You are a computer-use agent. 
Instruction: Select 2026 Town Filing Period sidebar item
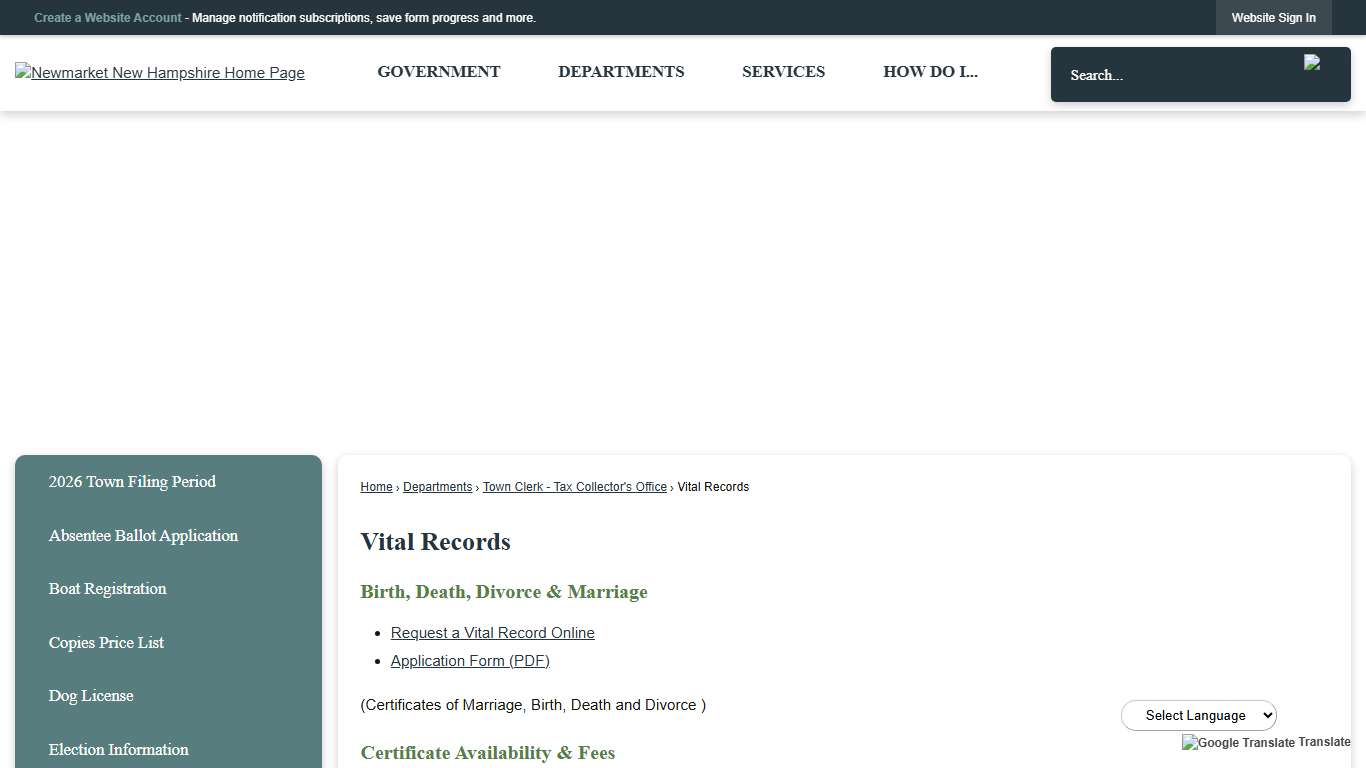pos(132,482)
